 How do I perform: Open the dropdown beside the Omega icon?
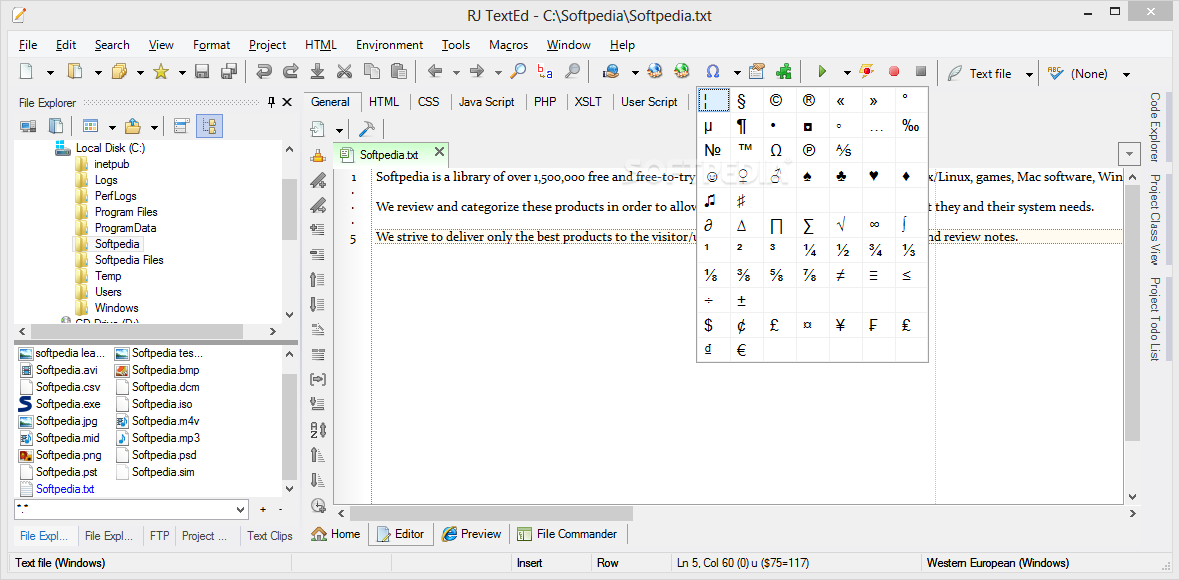coord(738,73)
